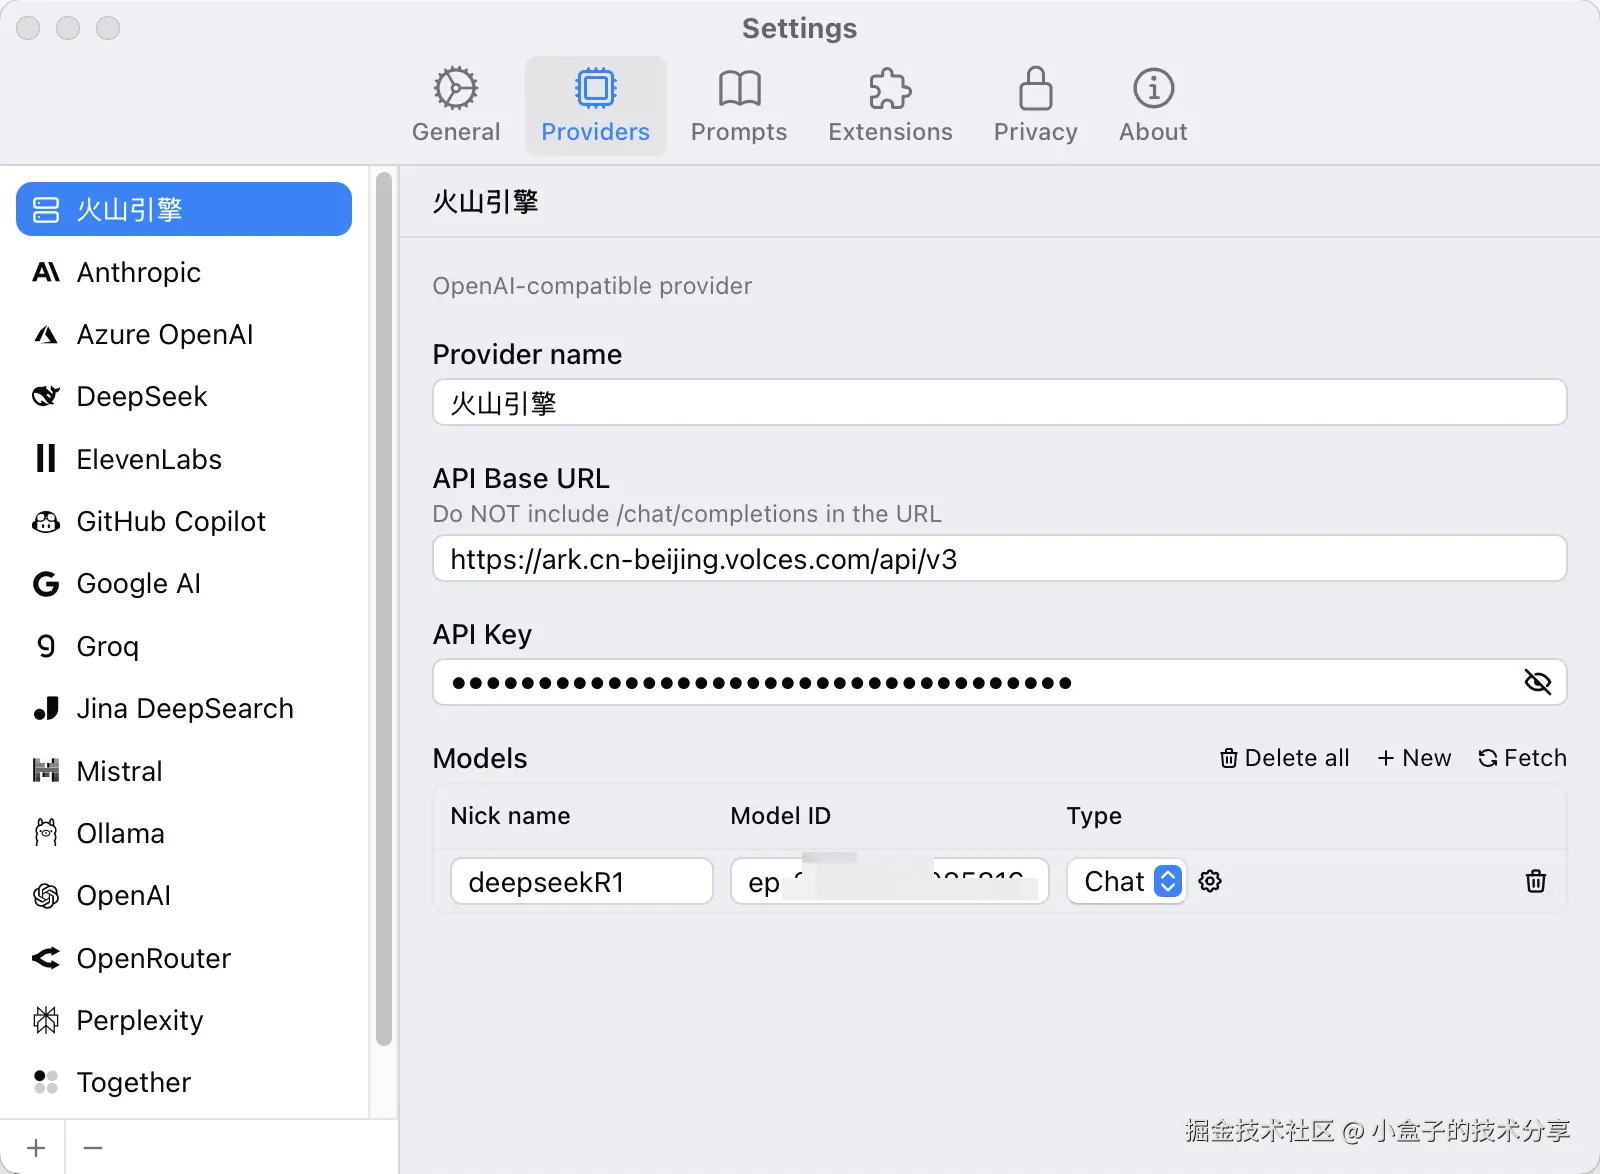This screenshot has height=1174, width=1600.
Task: Click the Google AI icon
Action: (x=46, y=584)
